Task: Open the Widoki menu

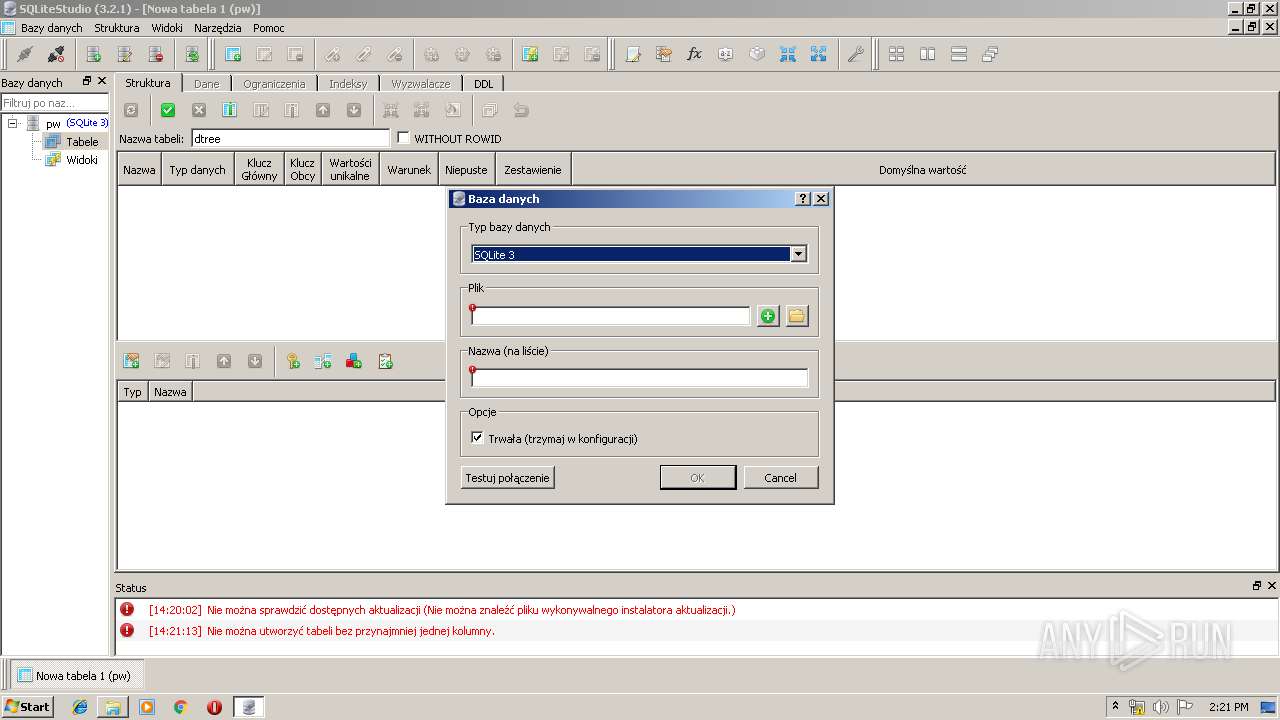Action: coord(167,28)
